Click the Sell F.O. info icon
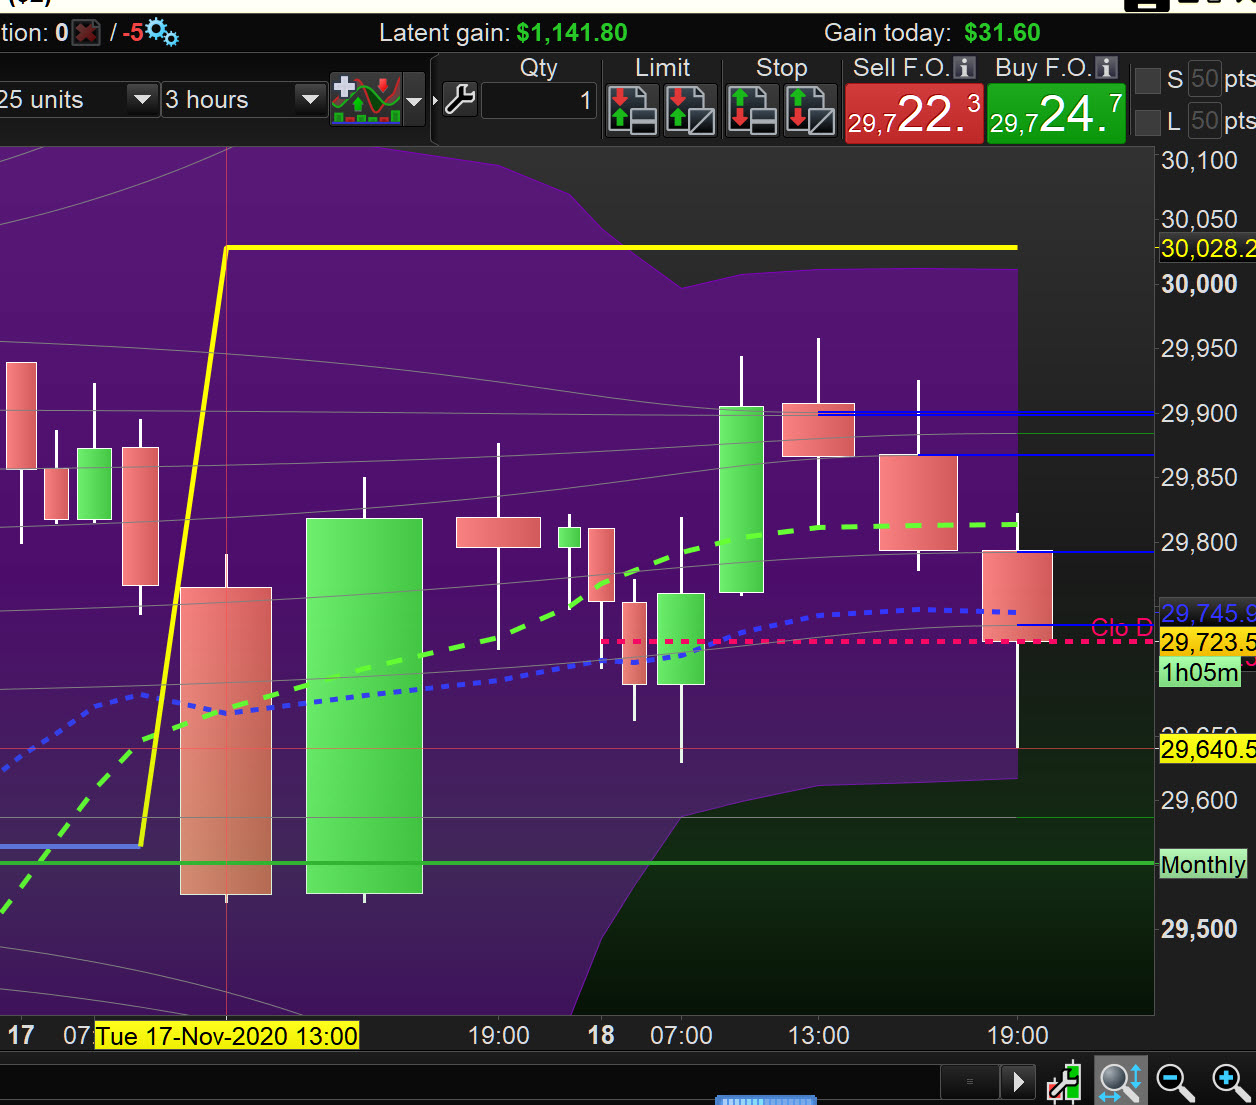 click(x=964, y=68)
